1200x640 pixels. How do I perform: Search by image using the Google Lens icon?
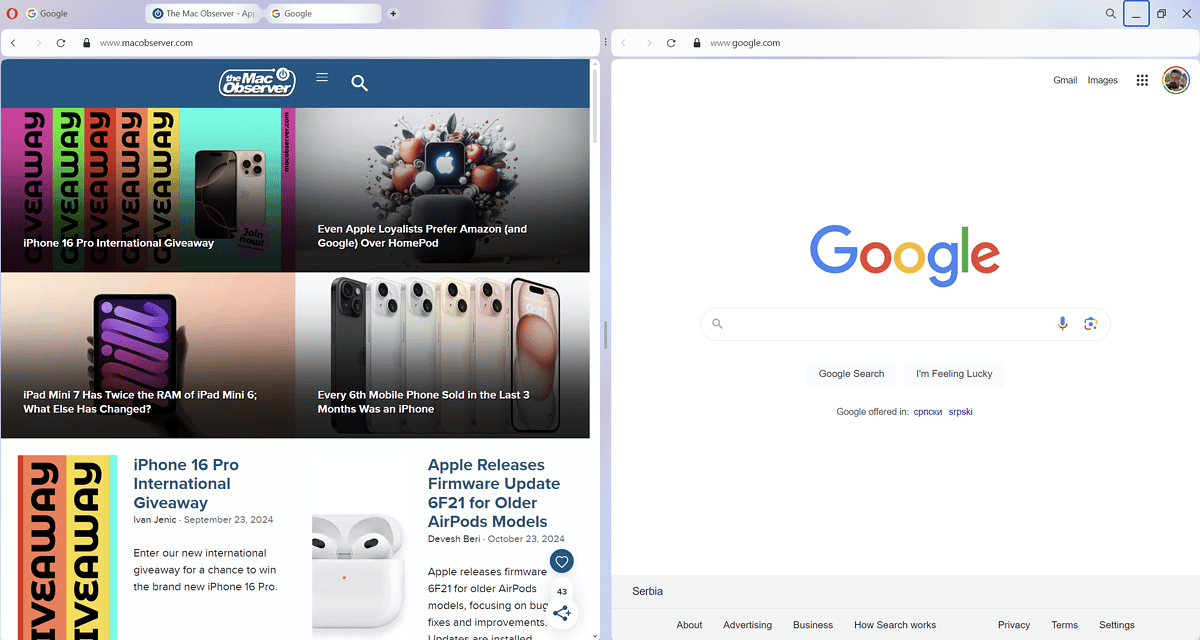pyautogui.click(x=1090, y=323)
